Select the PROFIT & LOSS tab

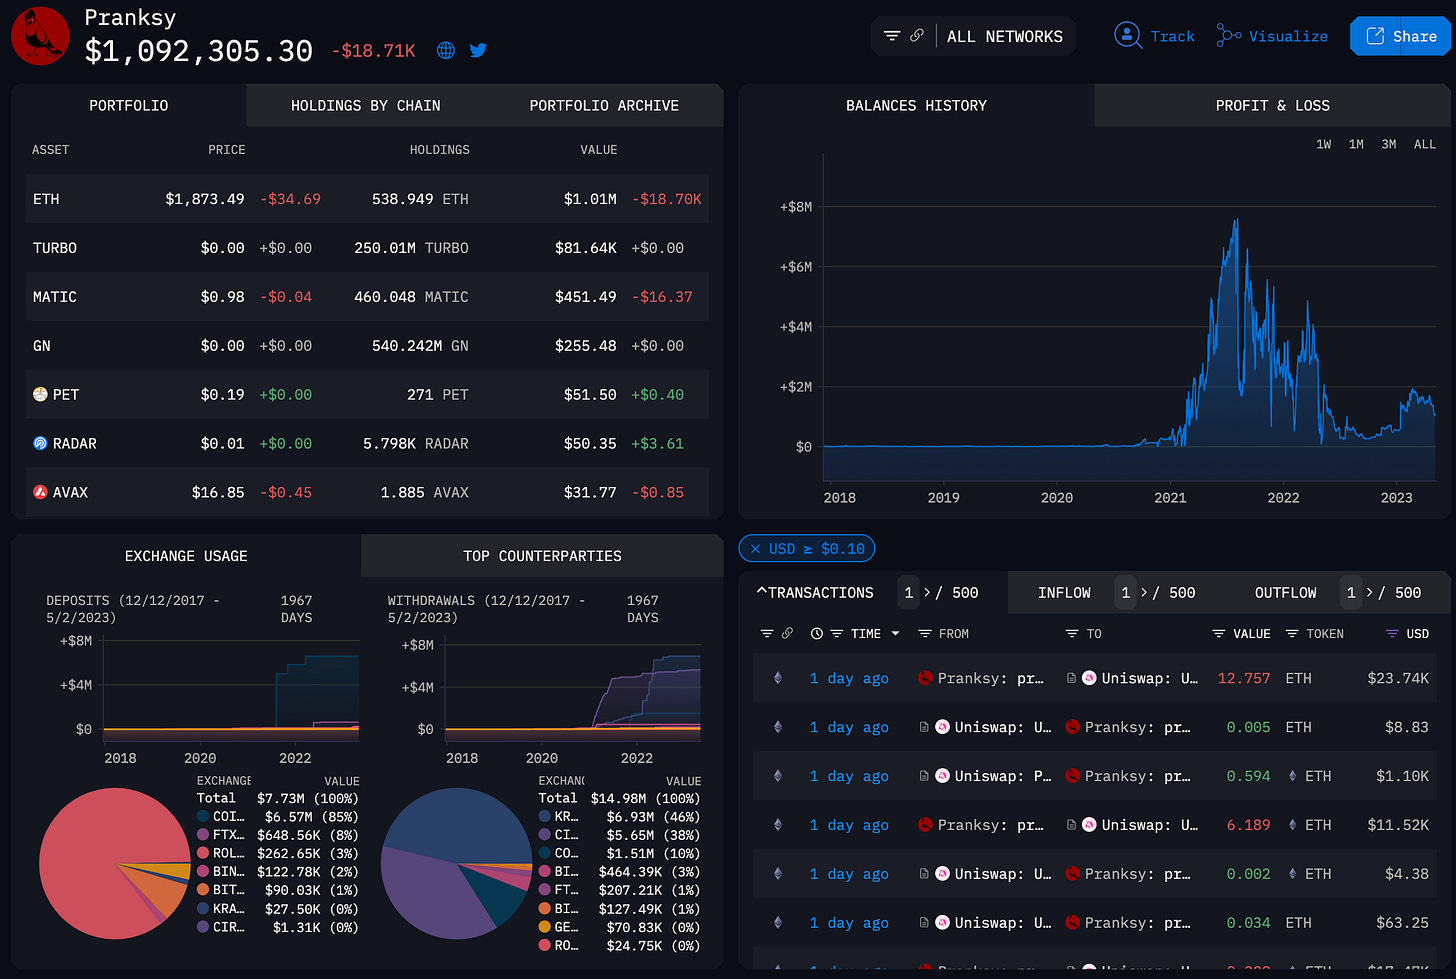point(1272,105)
